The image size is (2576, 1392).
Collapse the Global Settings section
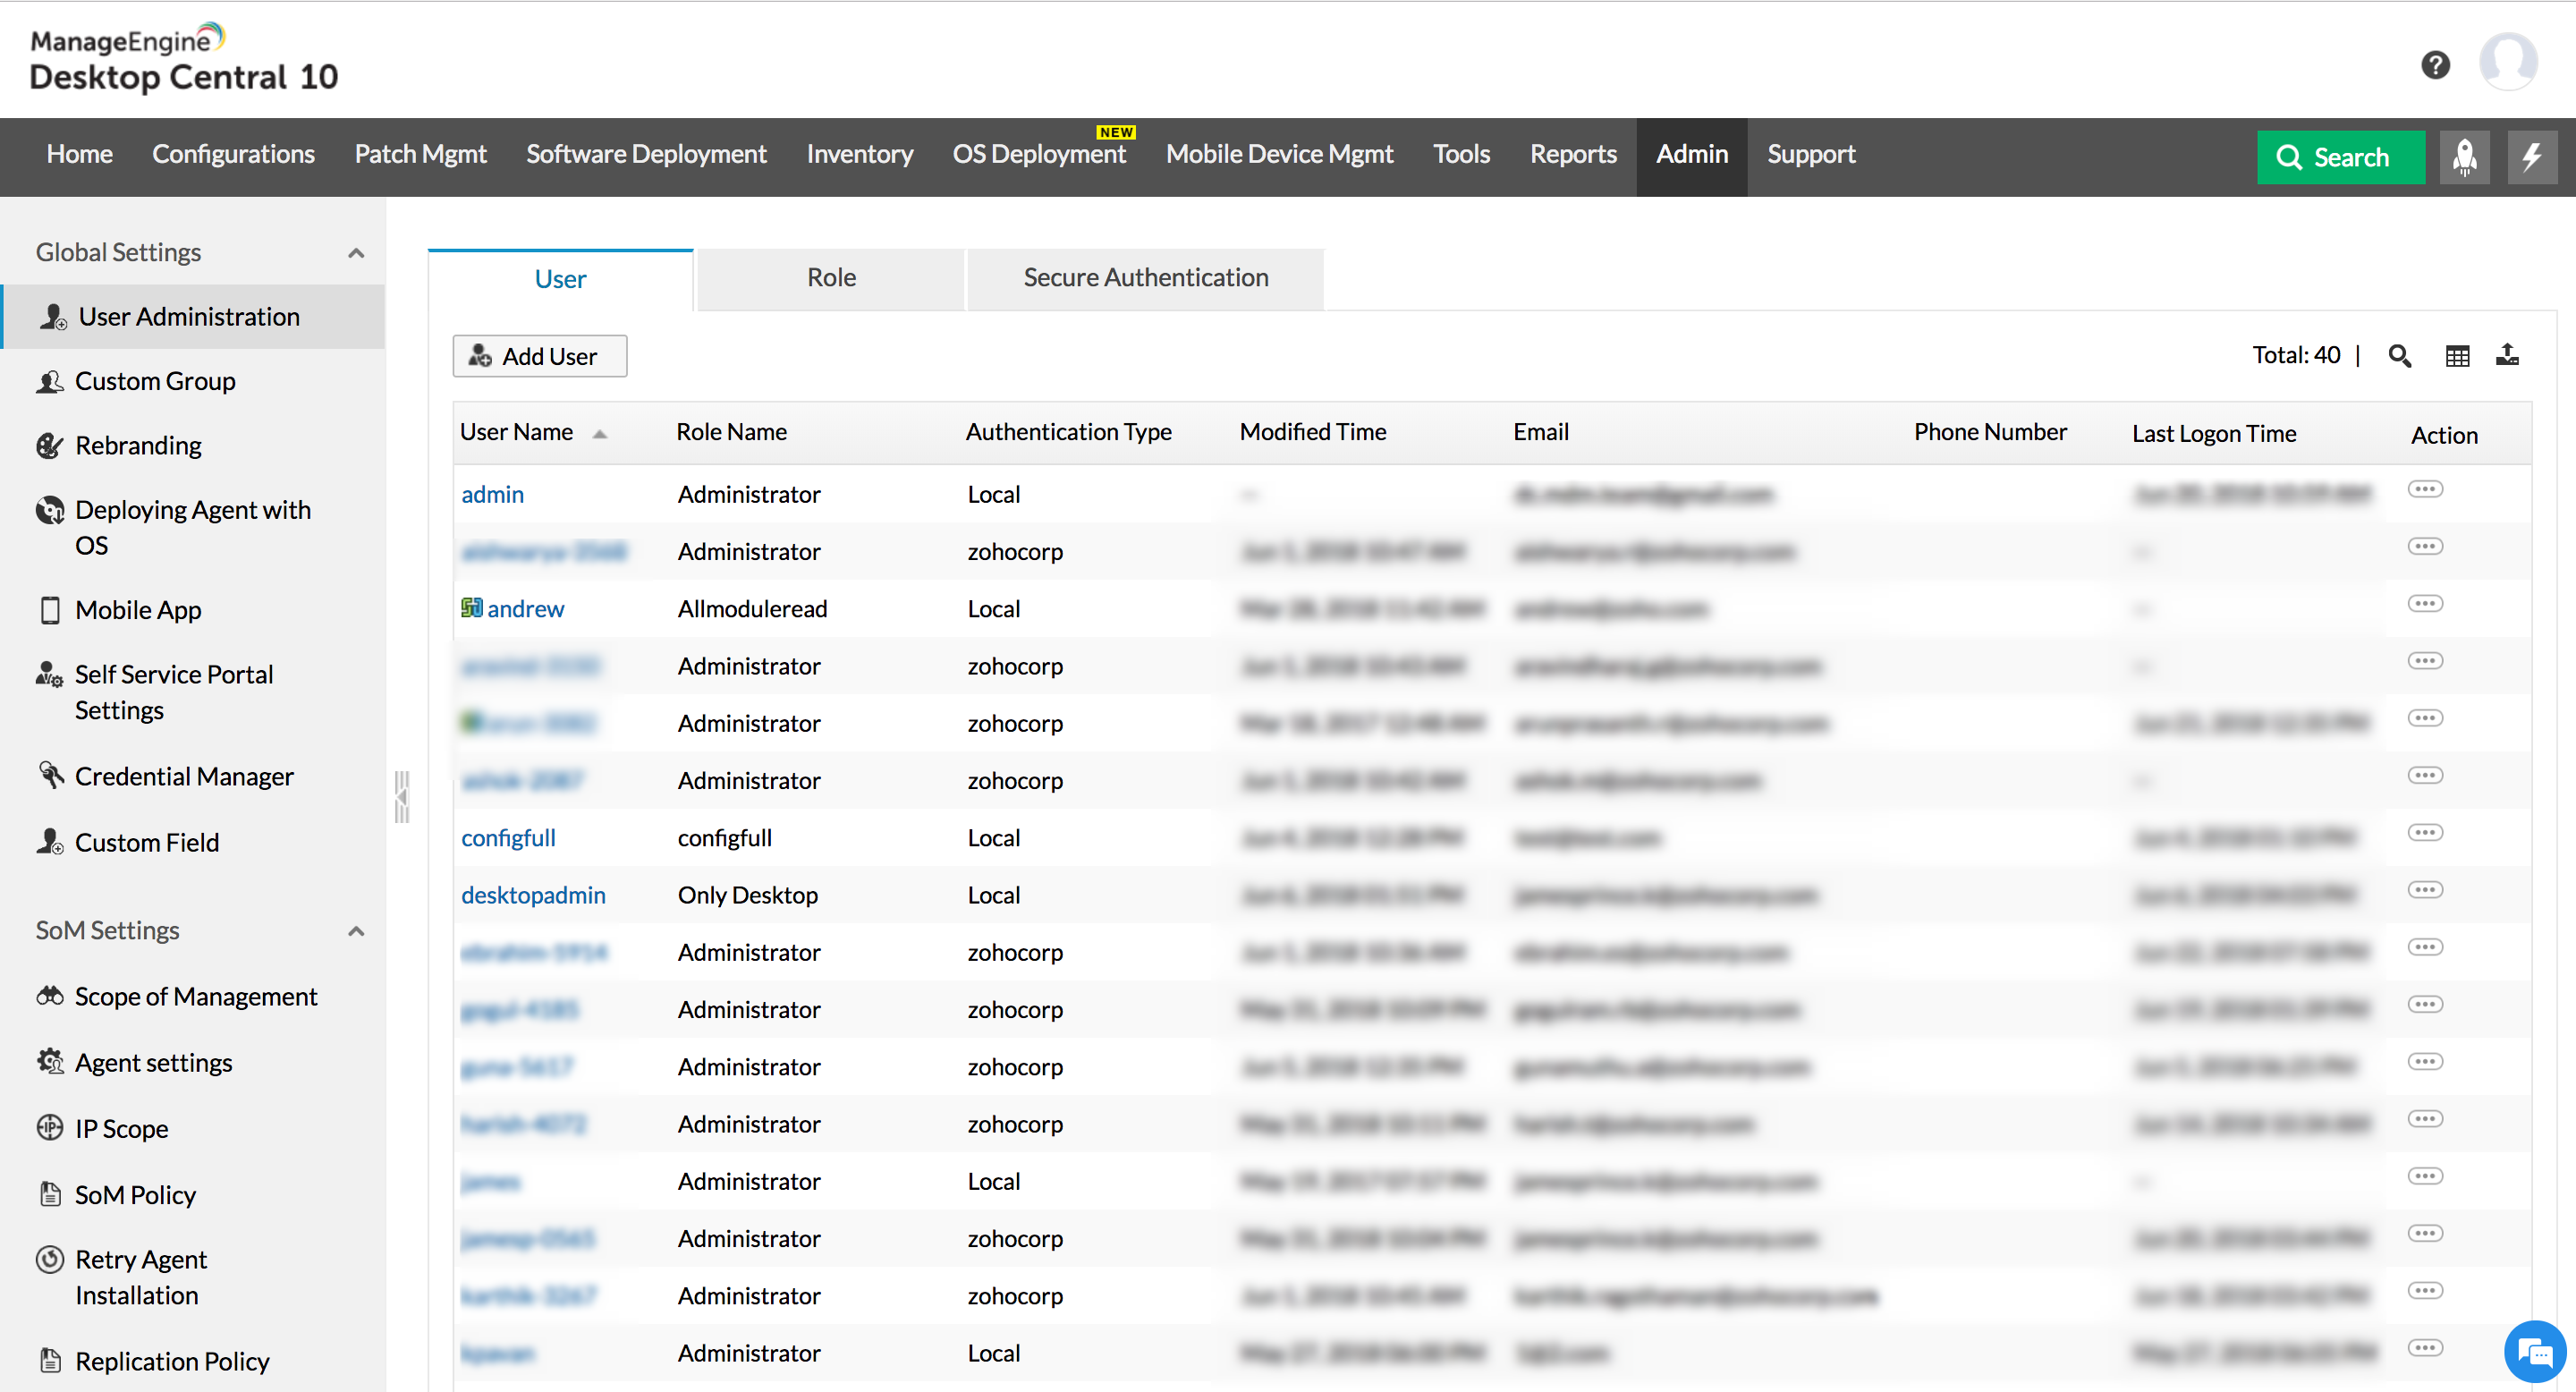click(356, 253)
